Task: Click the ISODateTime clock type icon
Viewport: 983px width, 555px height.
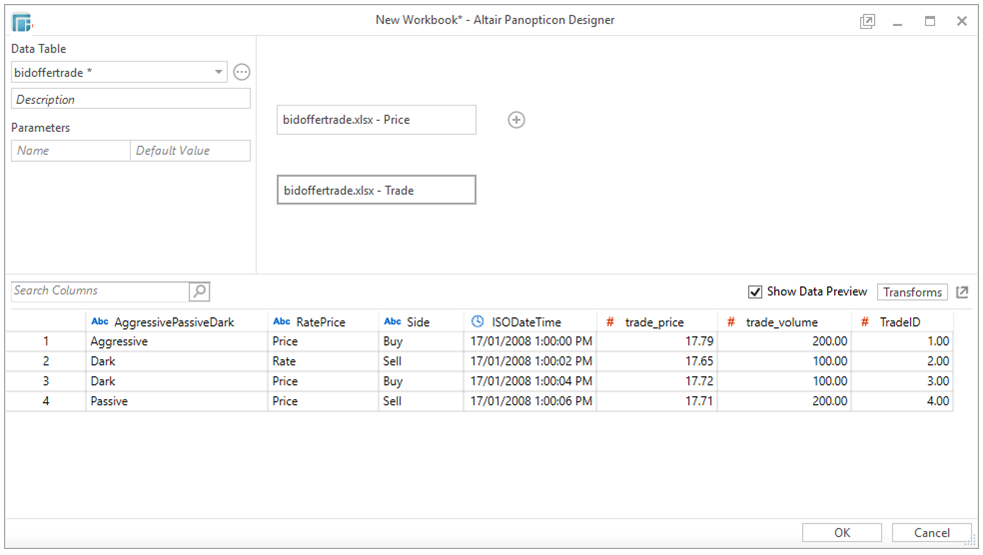Action: pos(478,322)
